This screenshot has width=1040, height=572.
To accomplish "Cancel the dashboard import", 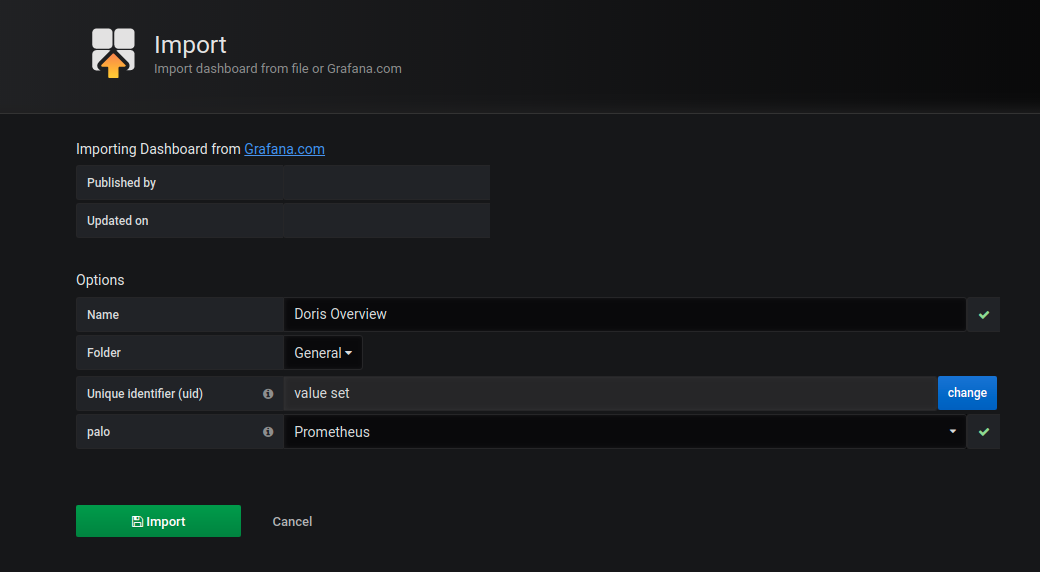I will point(292,521).
